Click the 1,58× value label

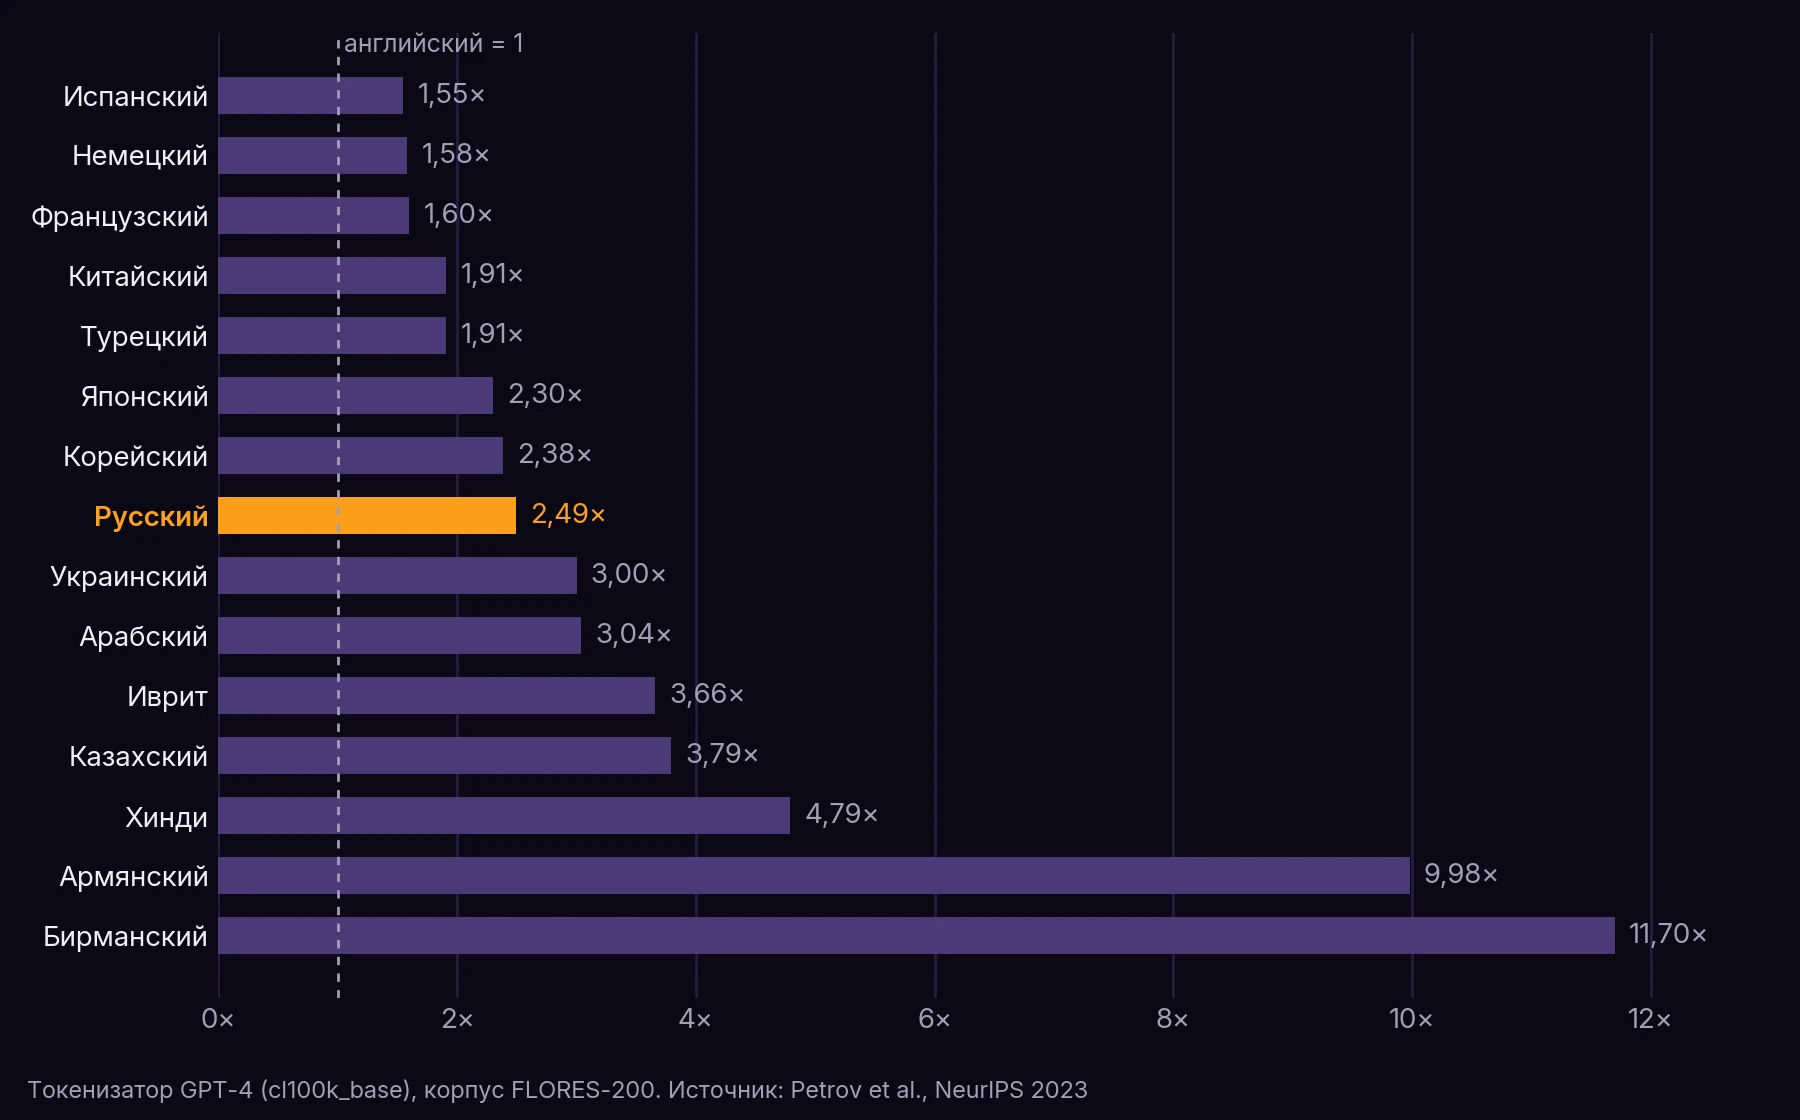(x=455, y=154)
